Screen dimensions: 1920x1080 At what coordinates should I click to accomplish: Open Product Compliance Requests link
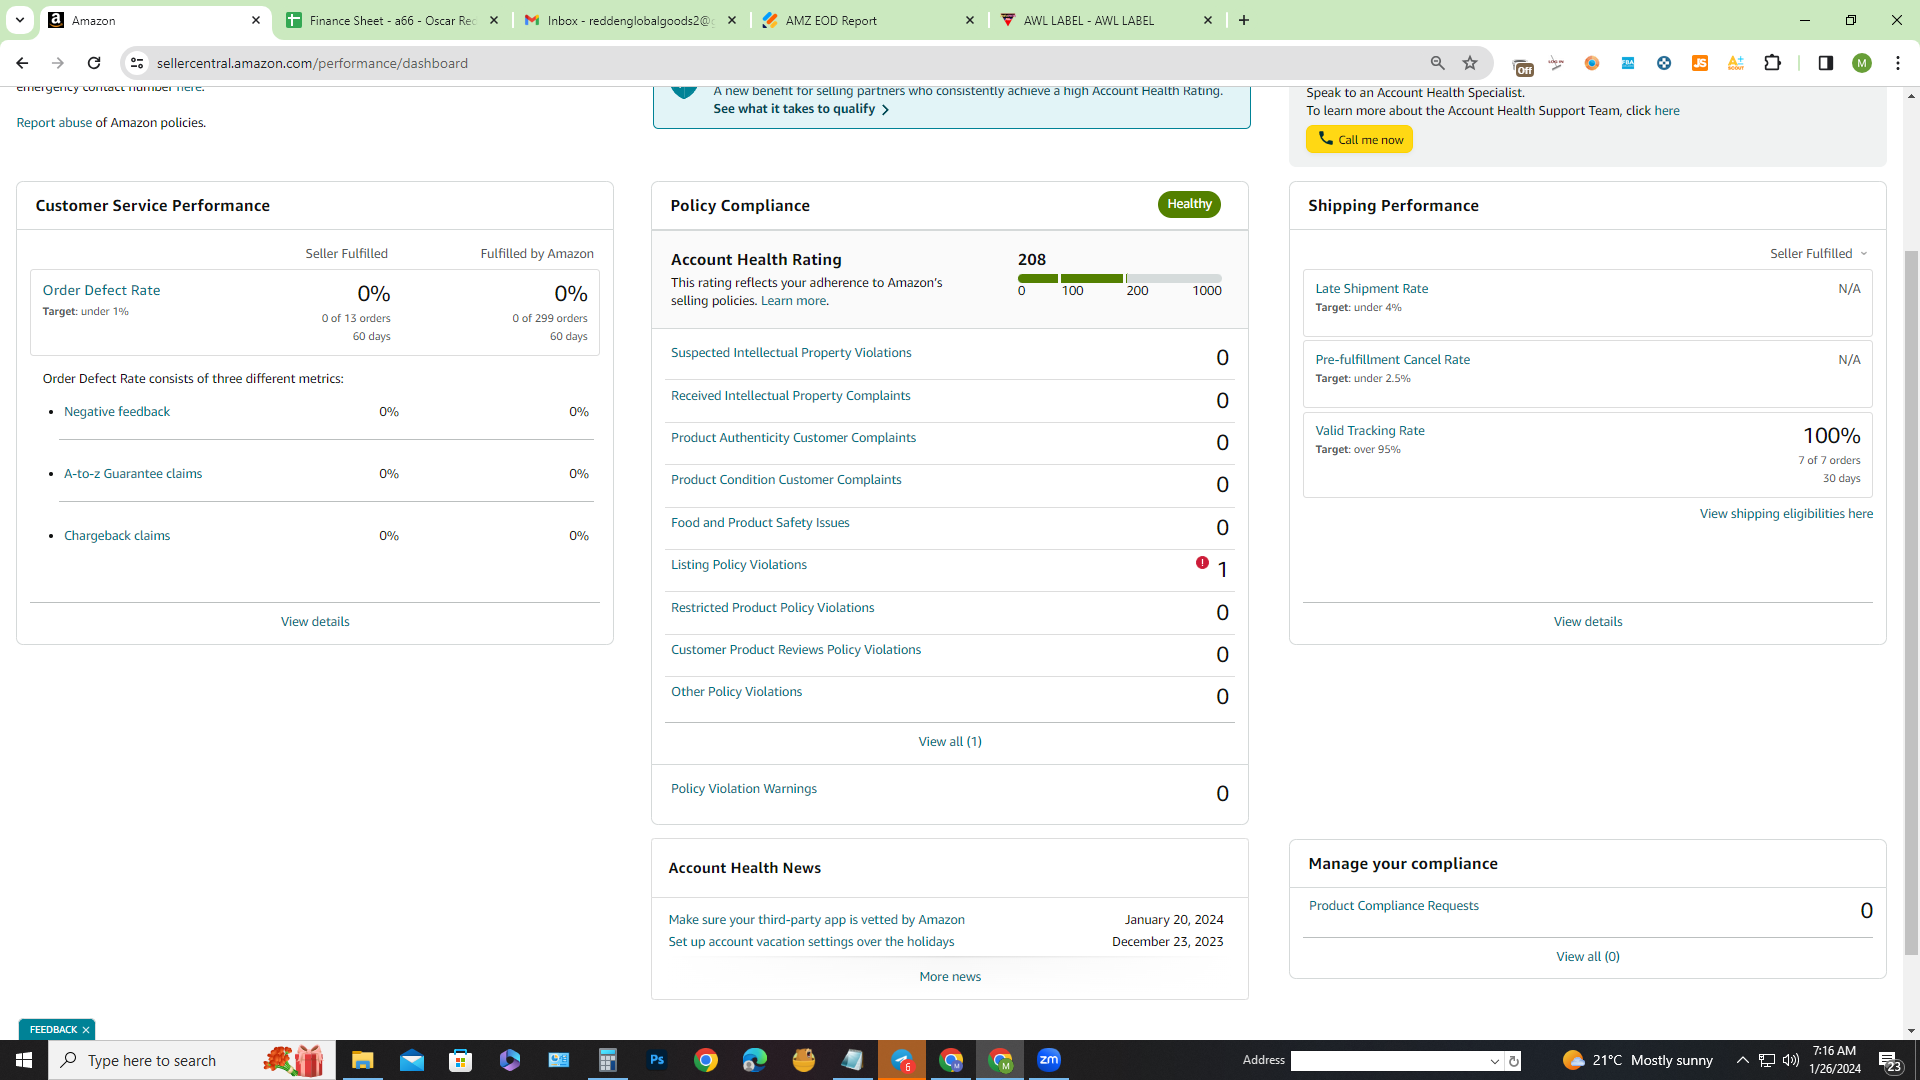click(1394, 906)
